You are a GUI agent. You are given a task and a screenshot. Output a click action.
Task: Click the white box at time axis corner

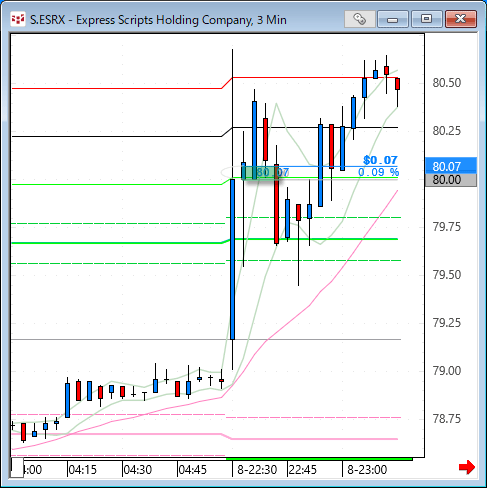pos(17,468)
